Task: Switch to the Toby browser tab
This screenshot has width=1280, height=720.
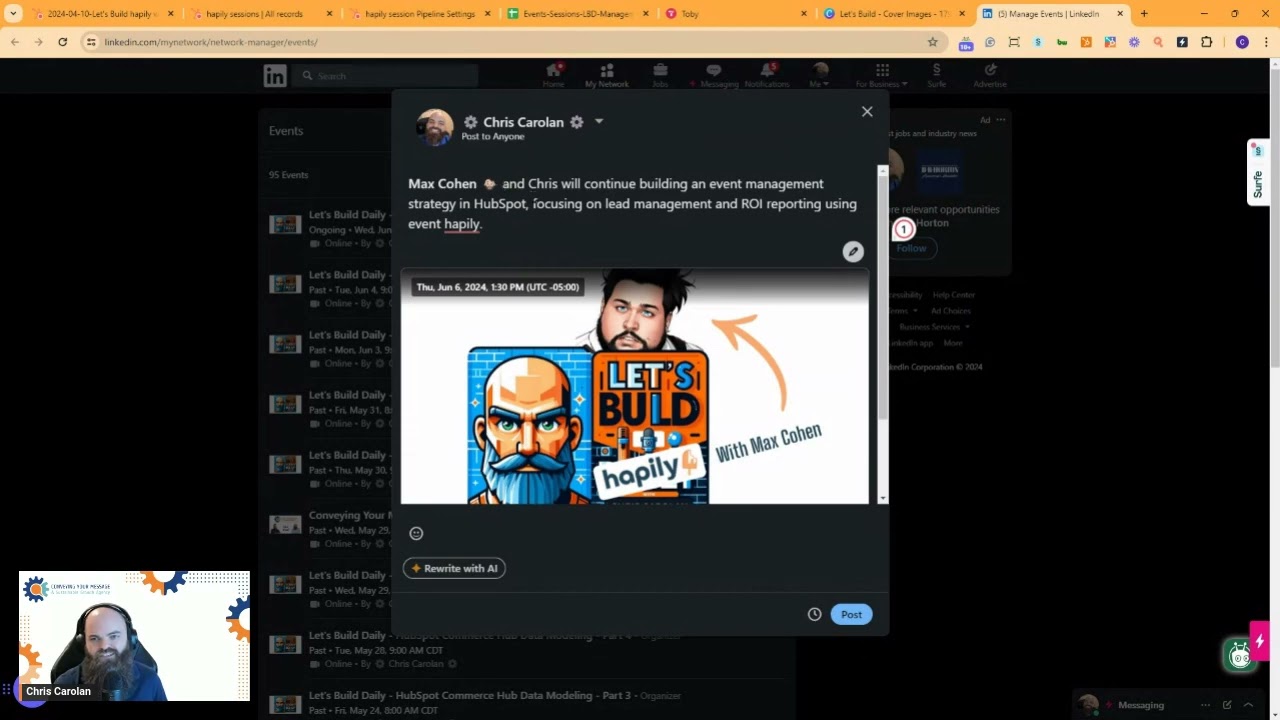Action: pyautogui.click(x=735, y=14)
